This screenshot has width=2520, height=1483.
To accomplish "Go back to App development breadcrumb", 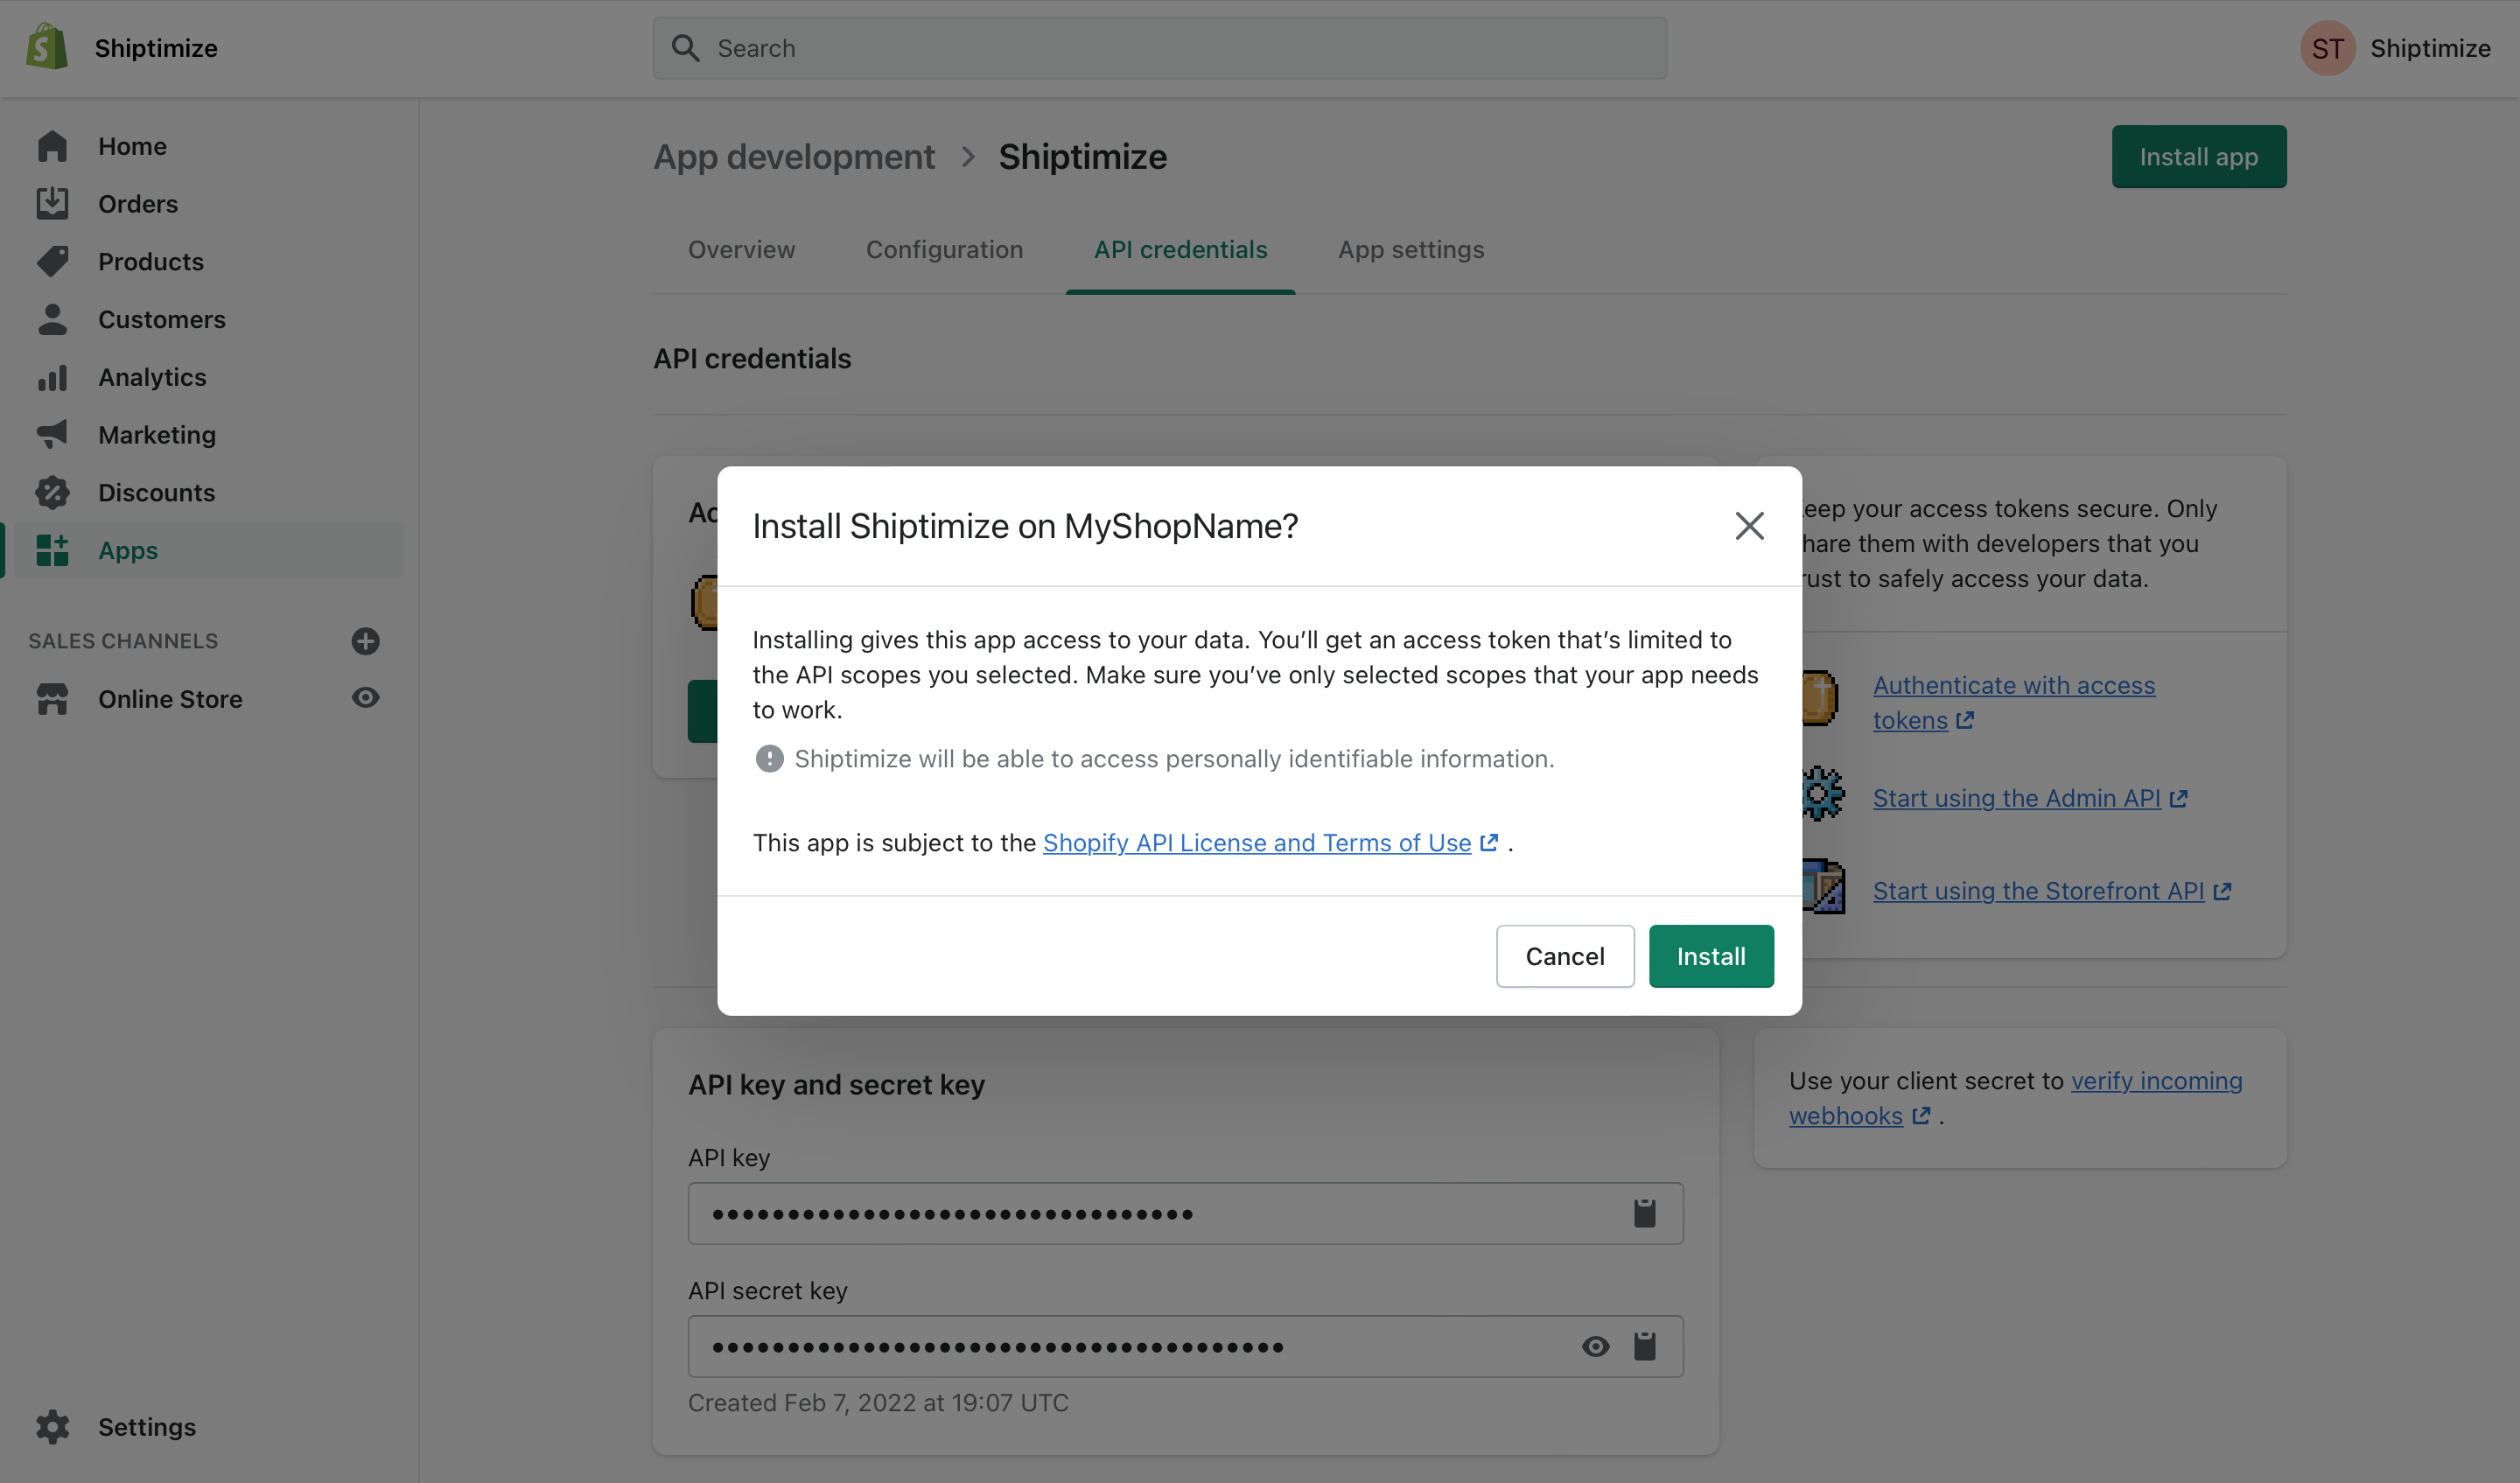I will (794, 157).
